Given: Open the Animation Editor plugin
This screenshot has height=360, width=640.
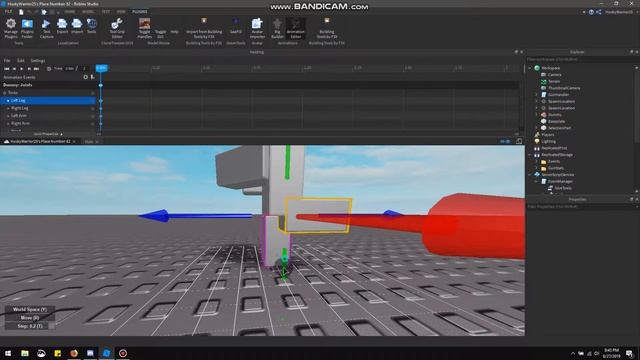Looking at the screenshot, I should coord(296,28).
